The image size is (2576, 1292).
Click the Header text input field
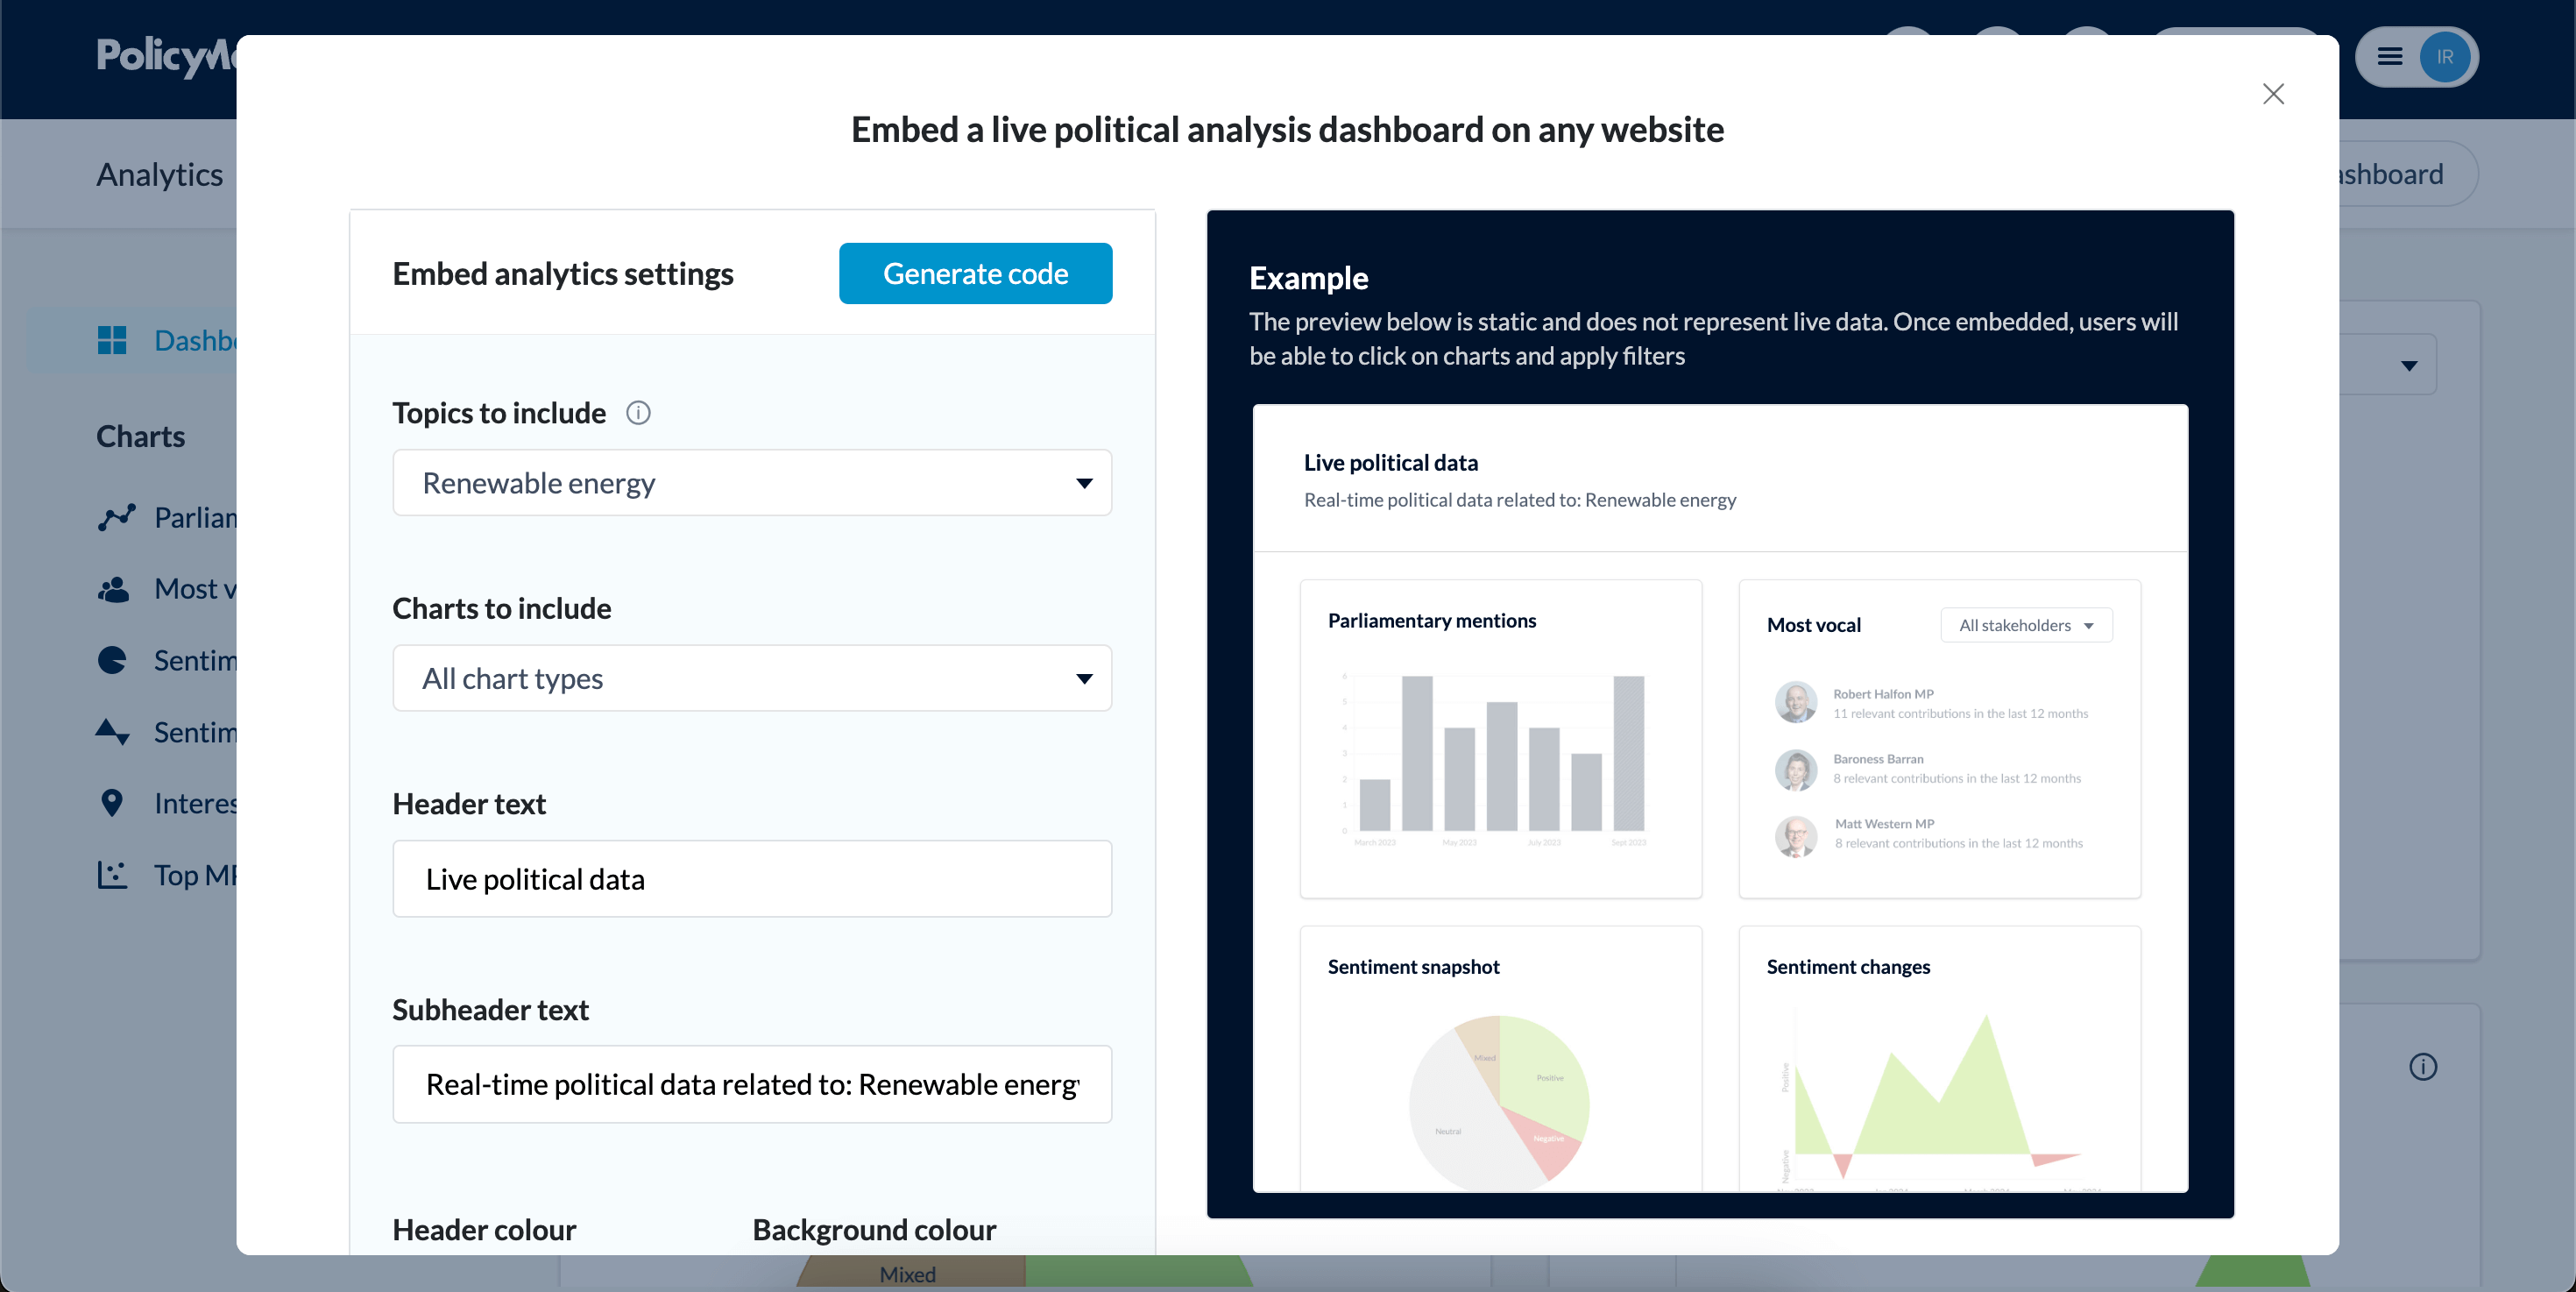[x=752, y=879]
